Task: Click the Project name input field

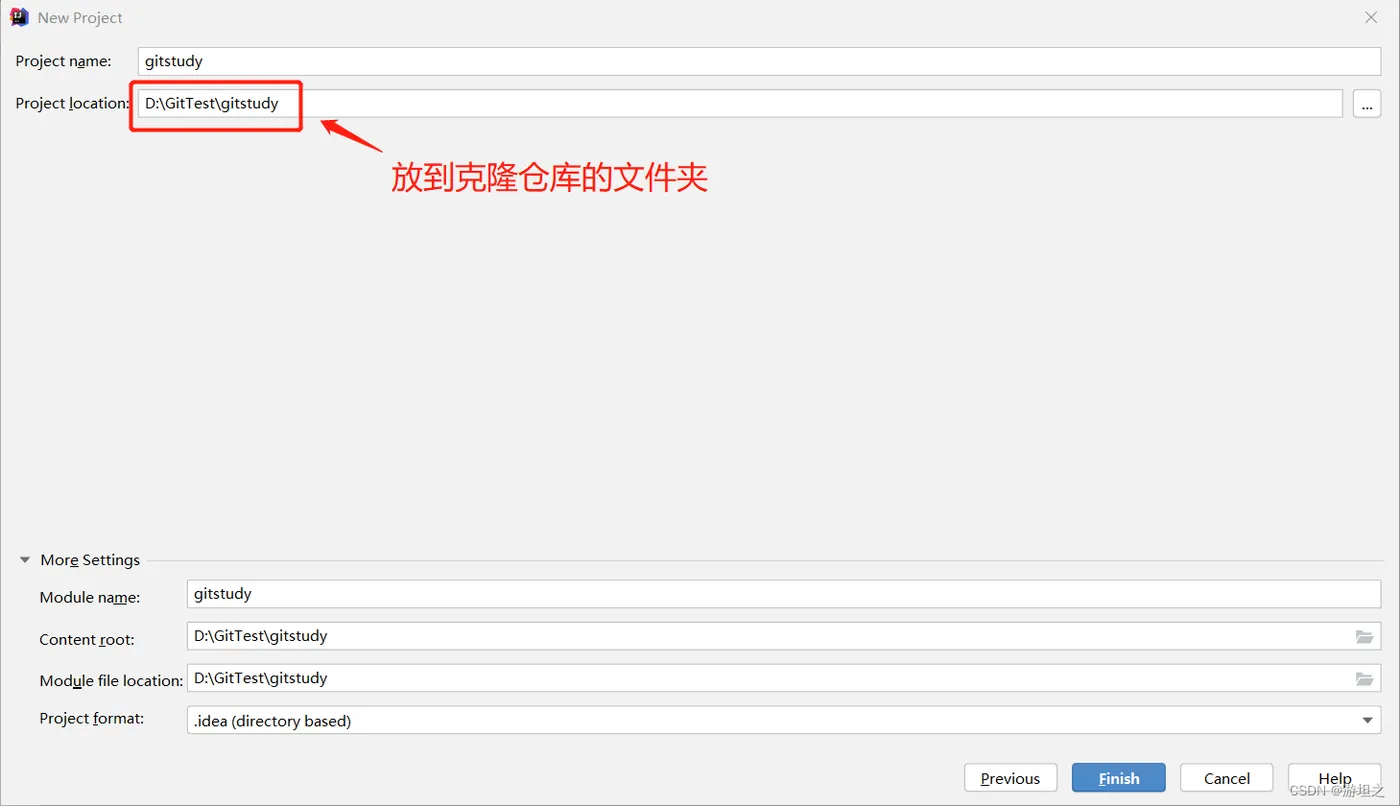Action: coord(759,61)
